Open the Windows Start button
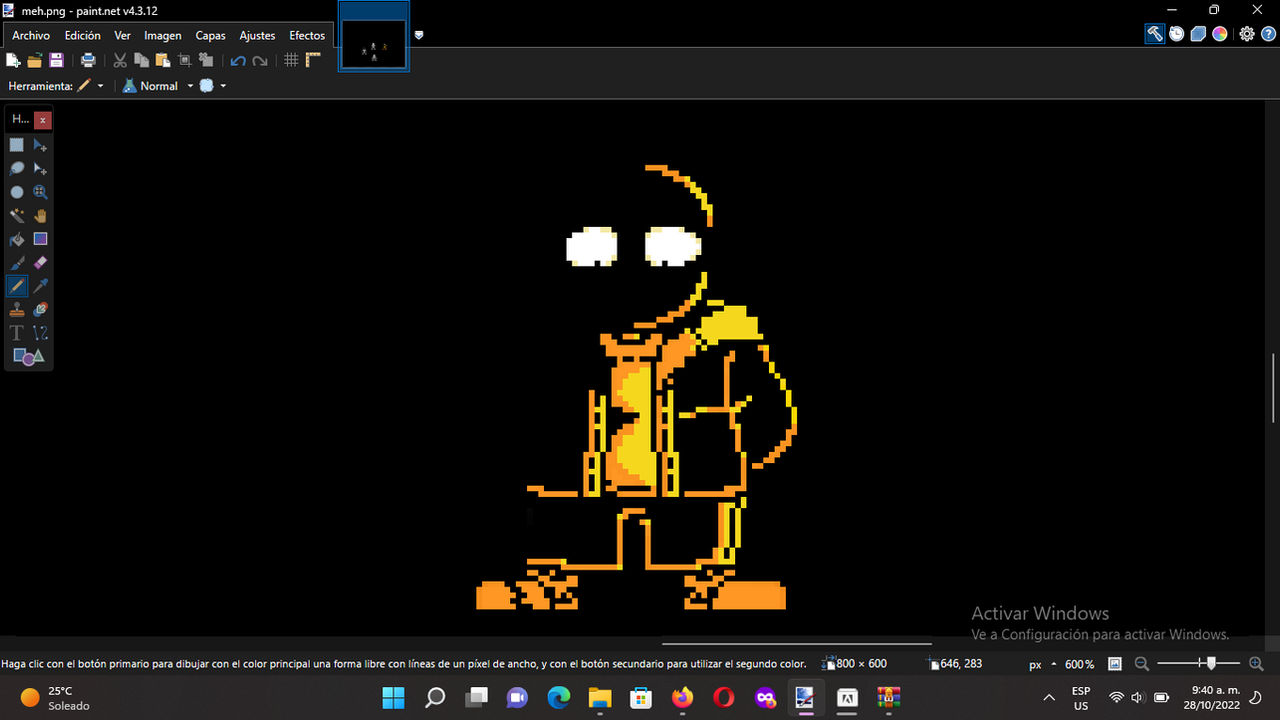The width and height of the screenshot is (1280, 720). coord(393,697)
